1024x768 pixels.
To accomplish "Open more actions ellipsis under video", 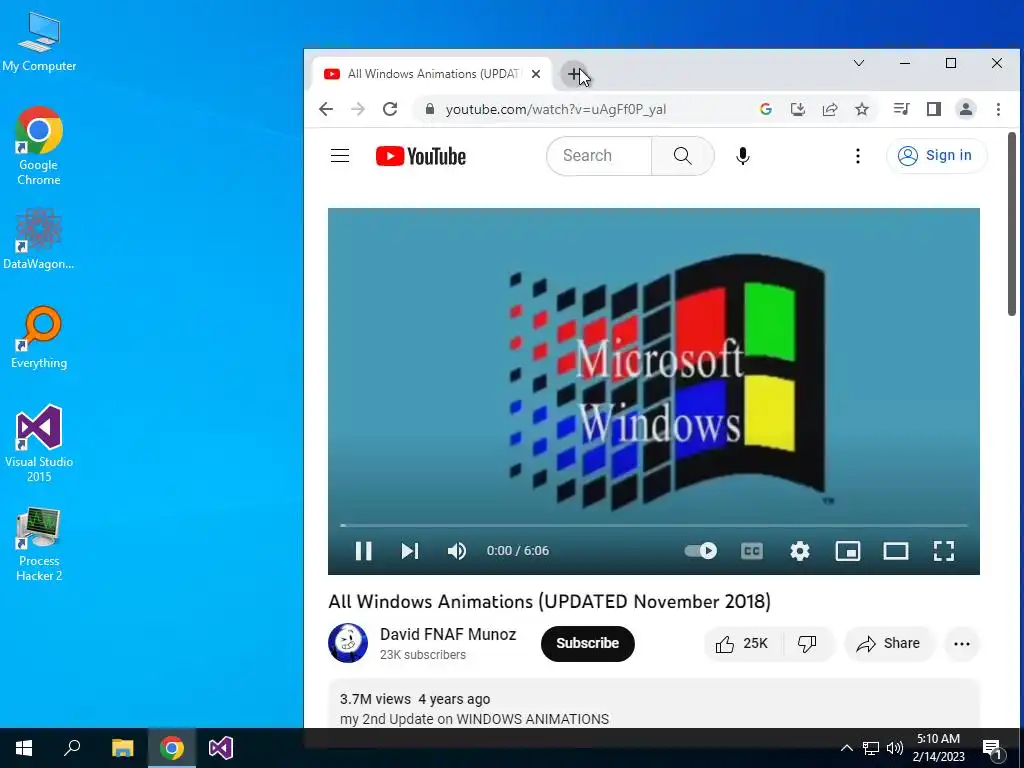I will point(961,644).
